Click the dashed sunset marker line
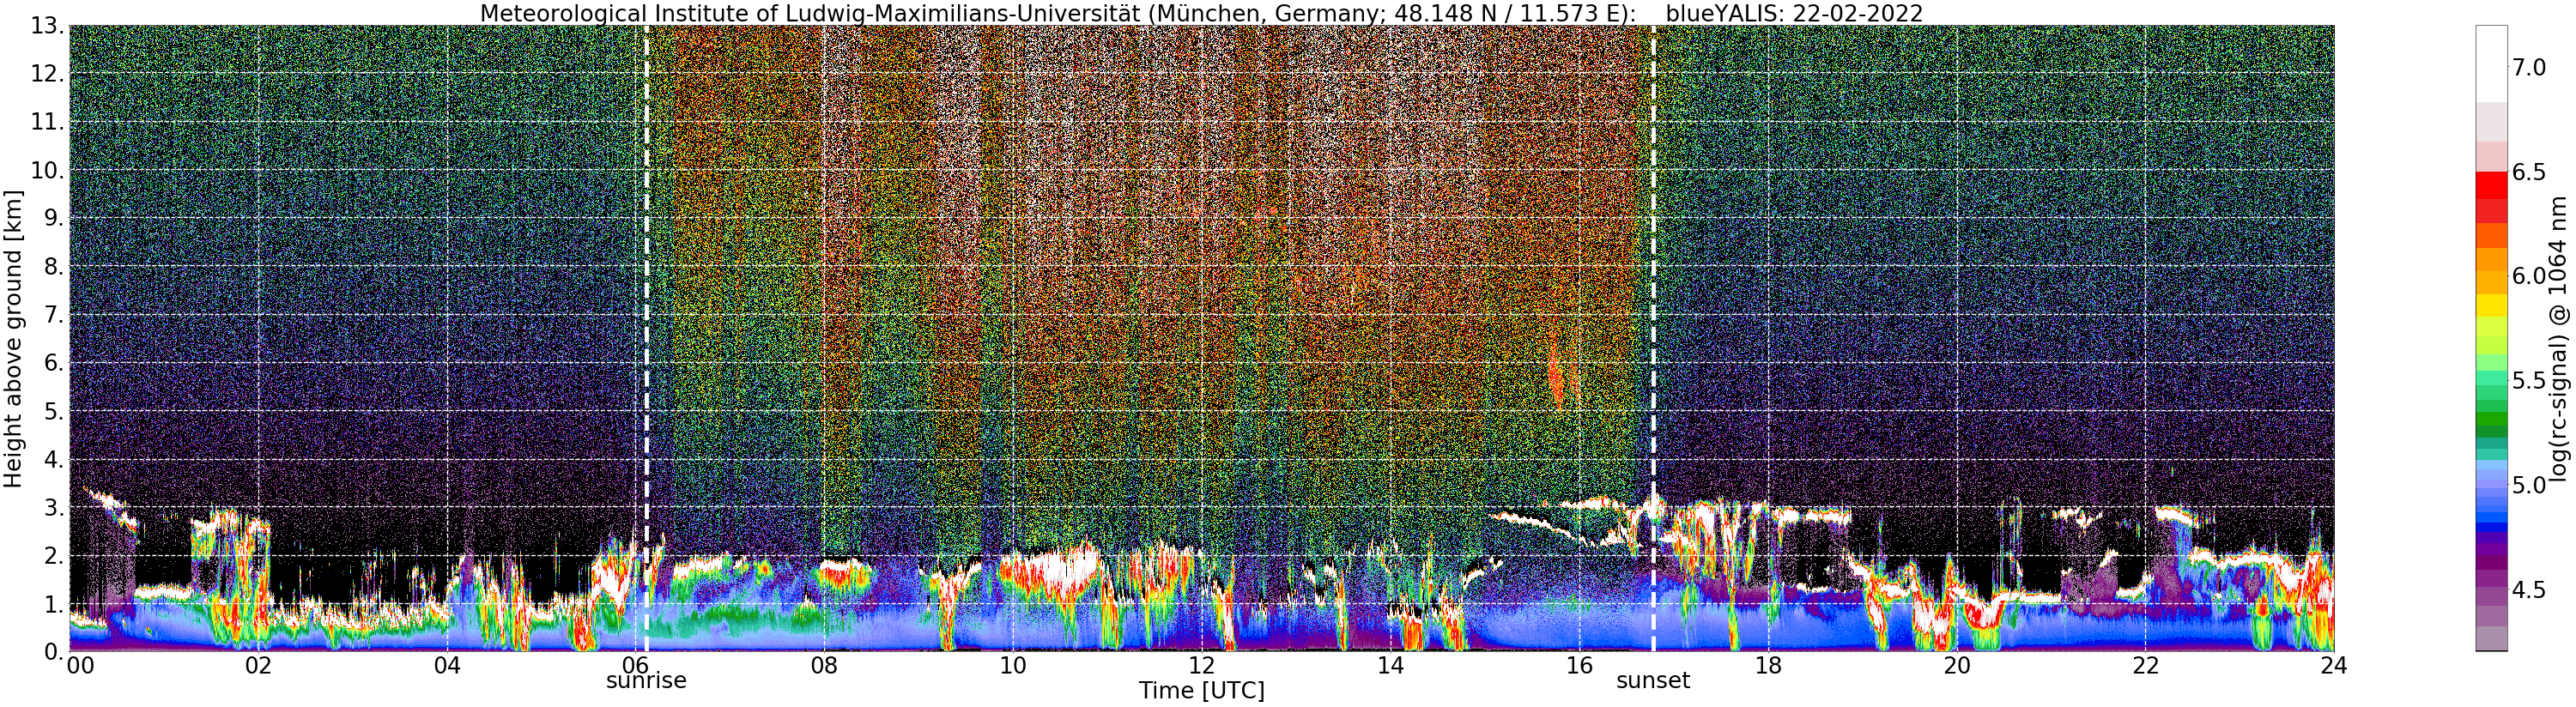This screenshot has height=707, width=2576. click(1653, 338)
